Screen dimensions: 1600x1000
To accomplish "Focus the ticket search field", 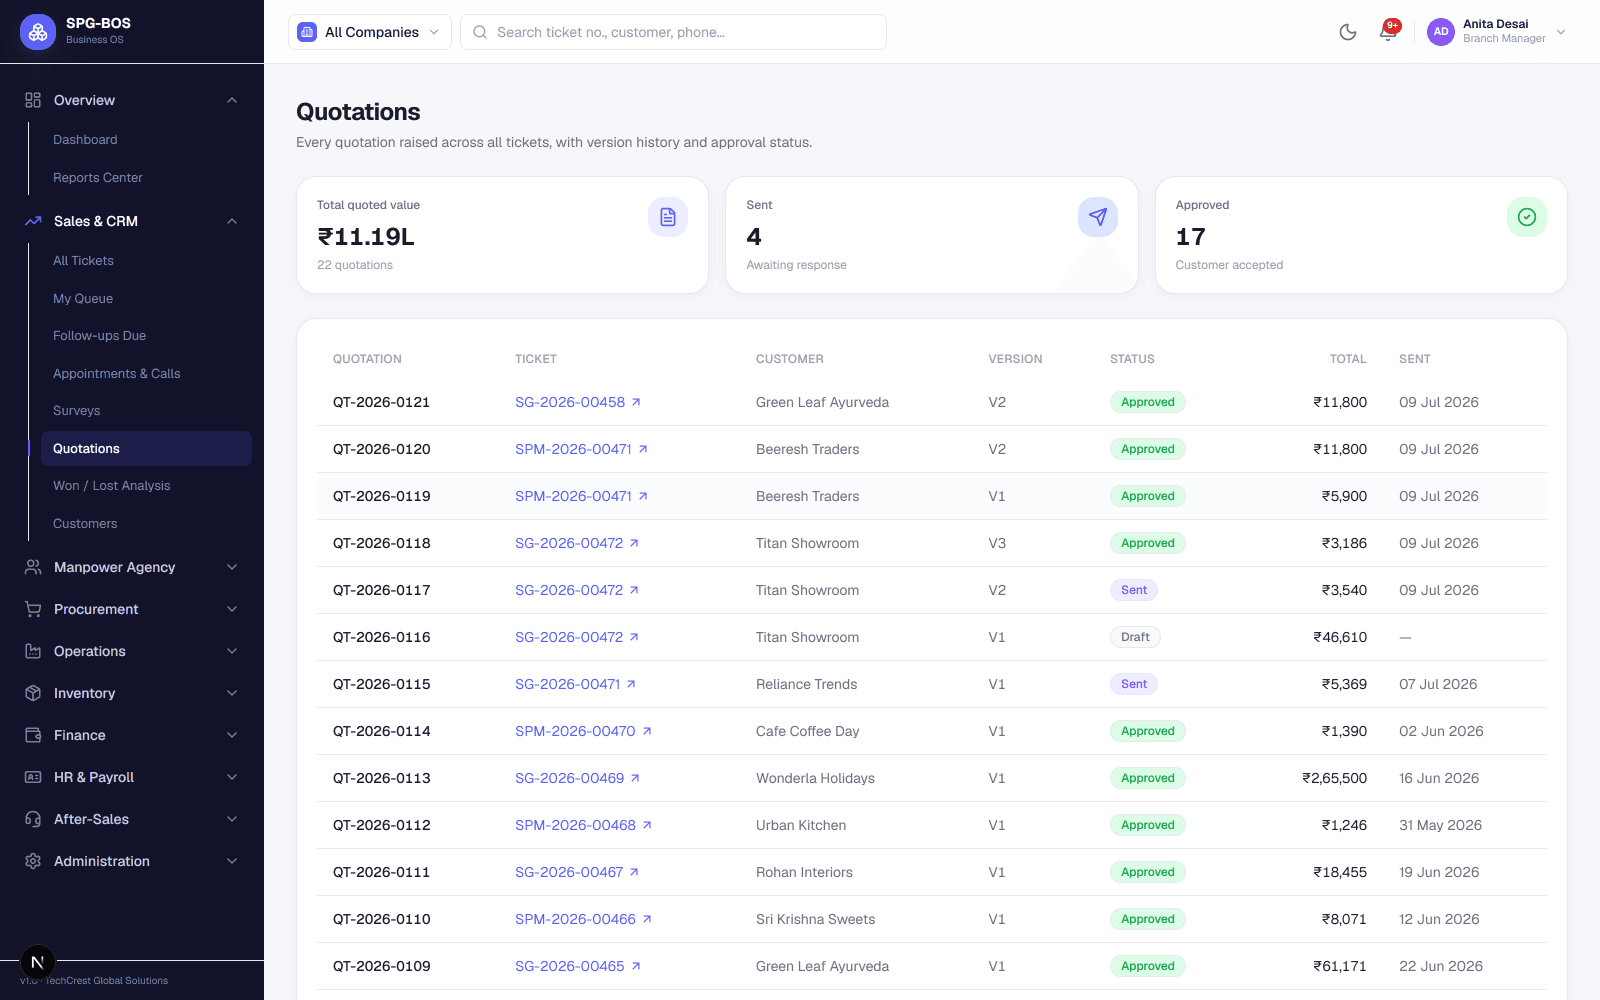I will pyautogui.click(x=673, y=32).
